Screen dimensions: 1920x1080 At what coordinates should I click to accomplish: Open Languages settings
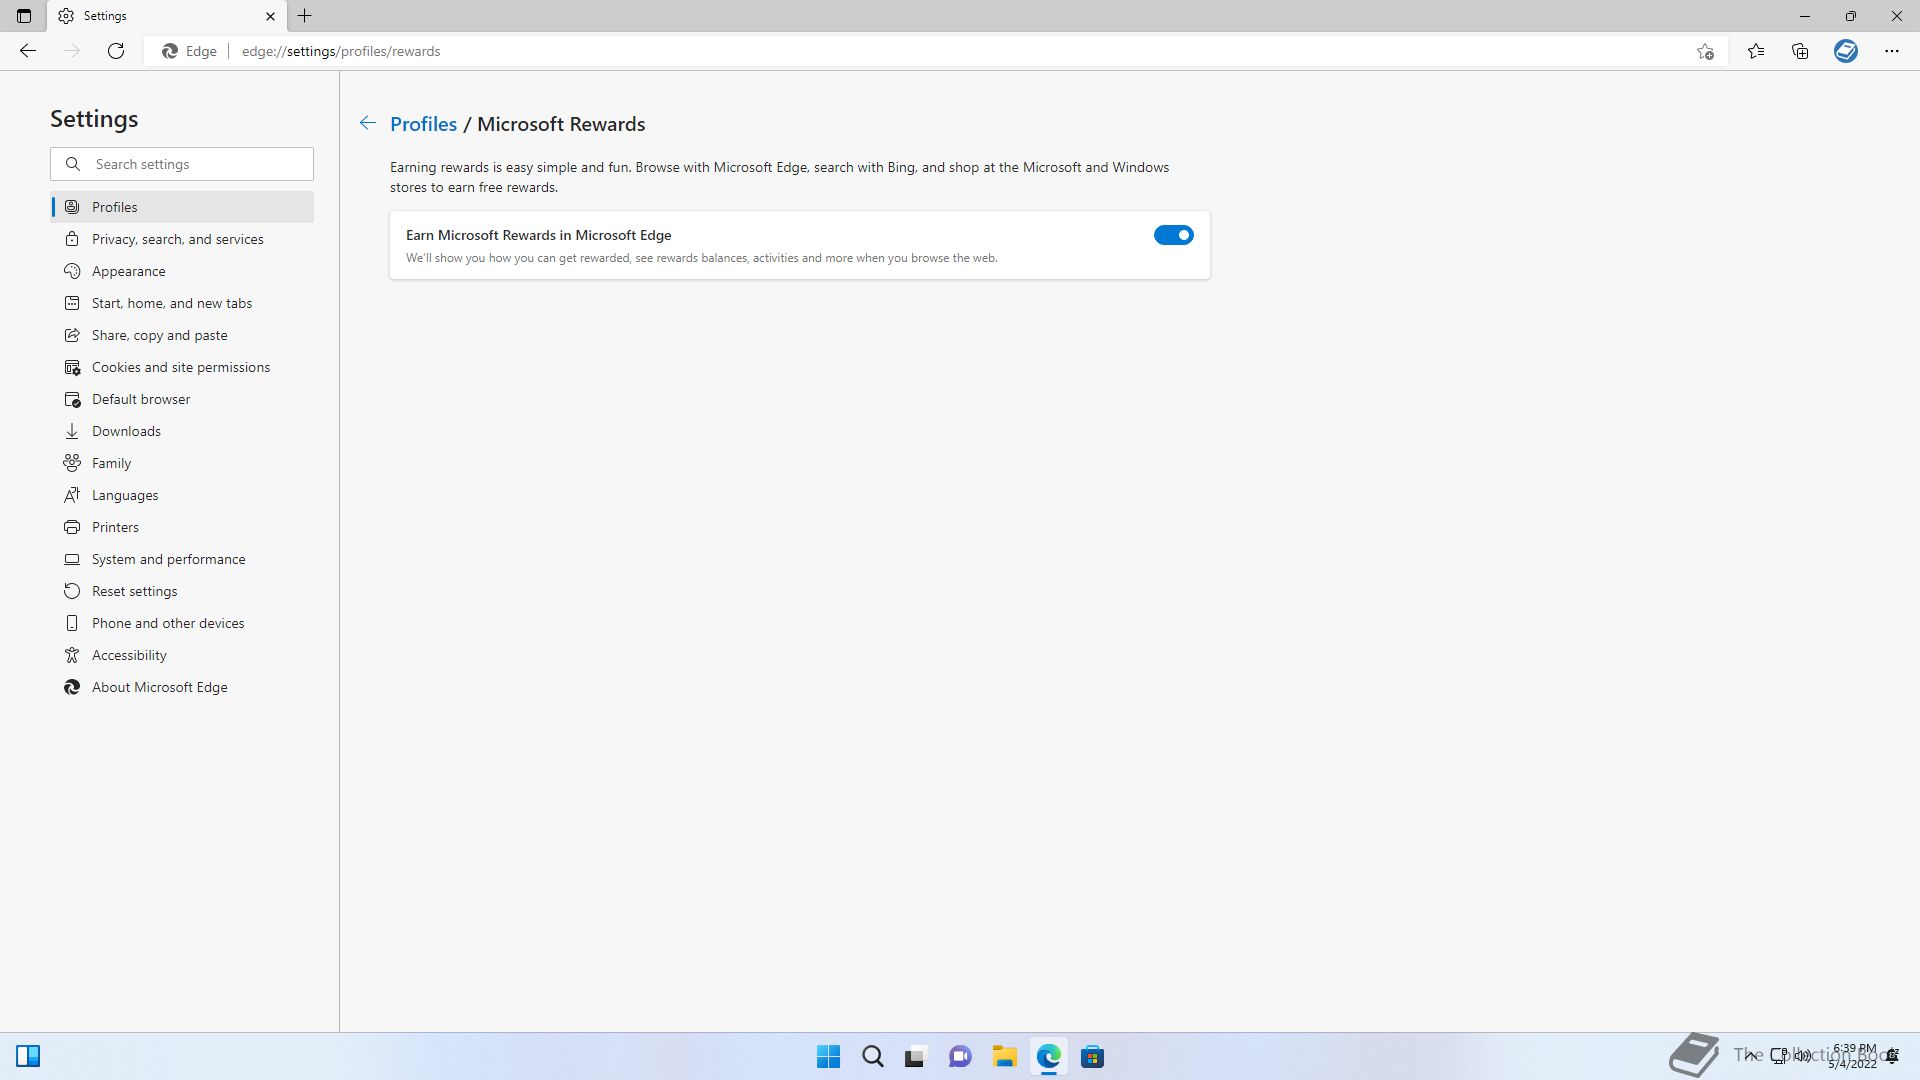click(x=182, y=495)
